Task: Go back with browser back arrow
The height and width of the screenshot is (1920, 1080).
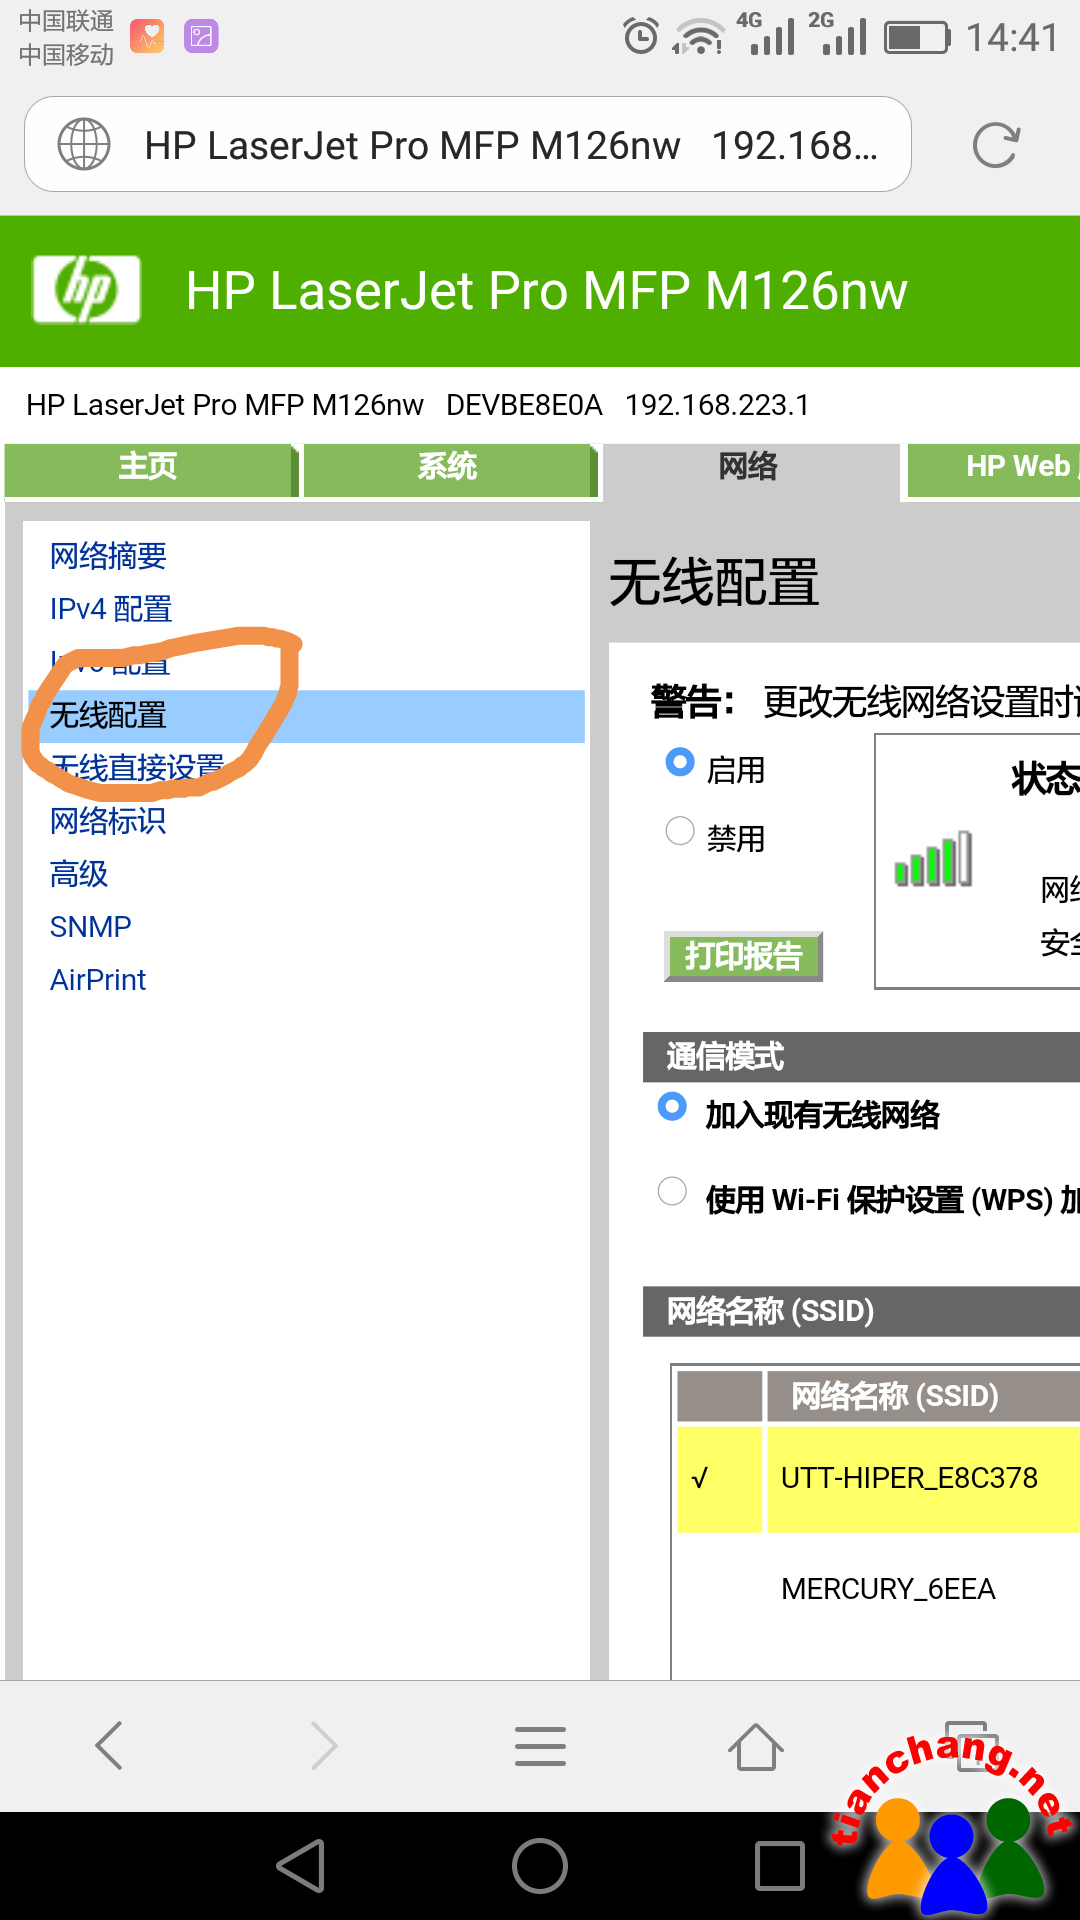Action: [x=109, y=1746]
